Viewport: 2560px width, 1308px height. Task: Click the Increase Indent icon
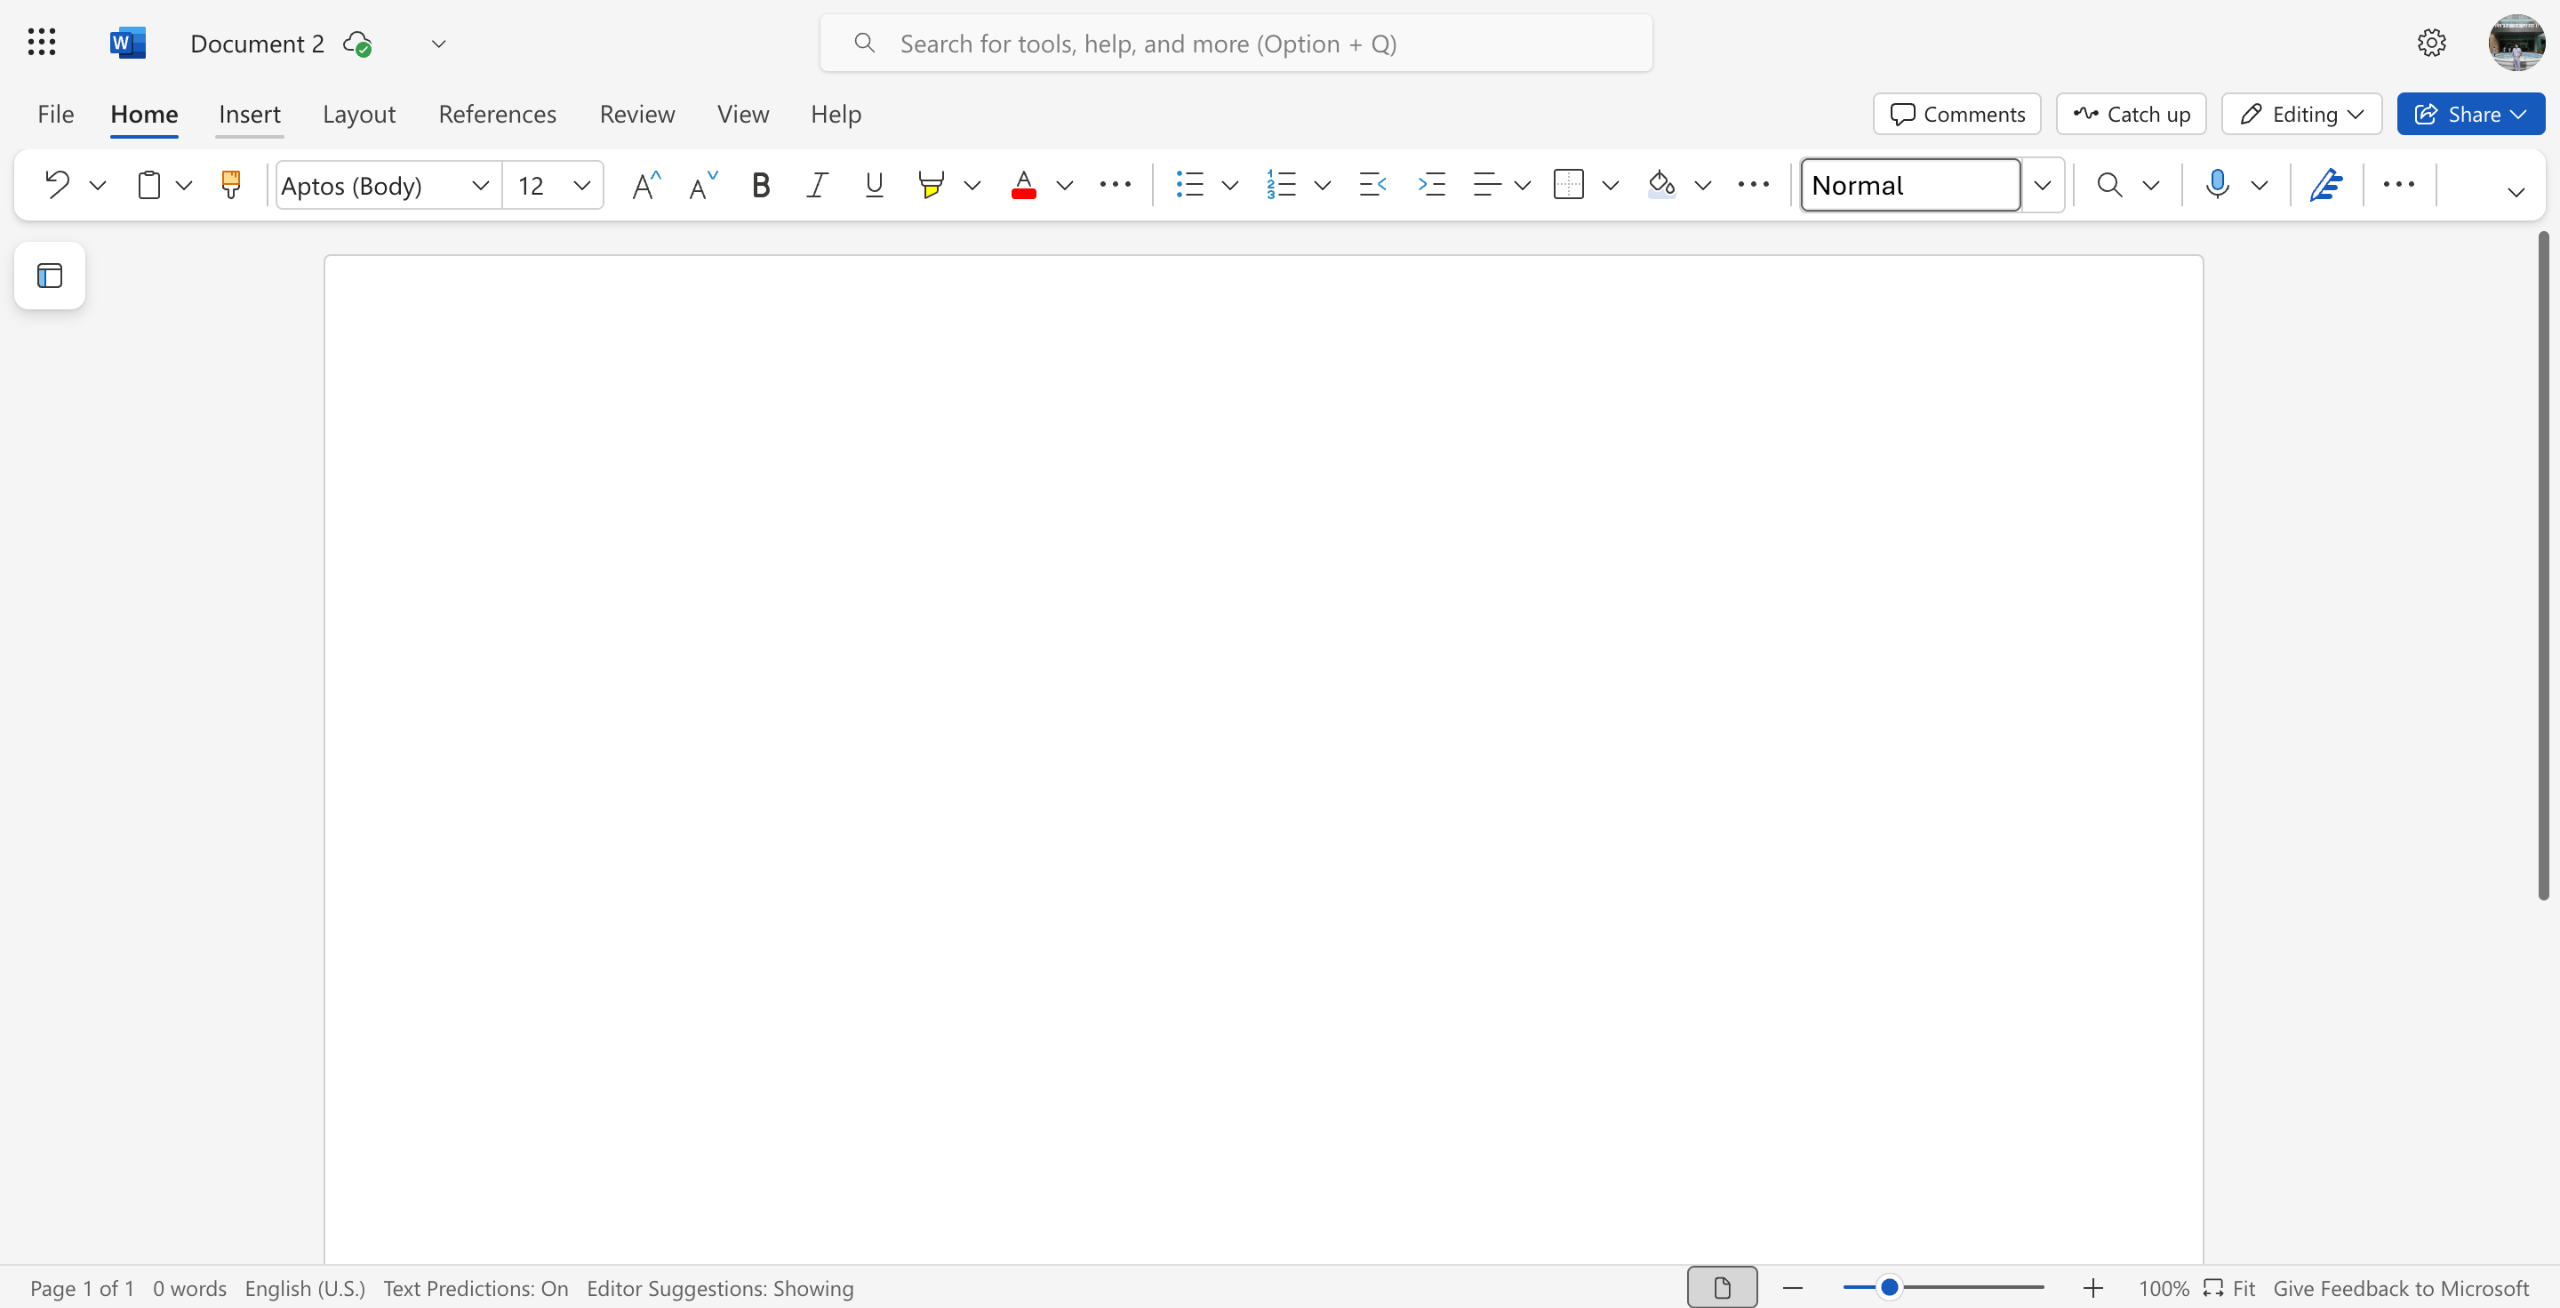[x=1432, y=185]
